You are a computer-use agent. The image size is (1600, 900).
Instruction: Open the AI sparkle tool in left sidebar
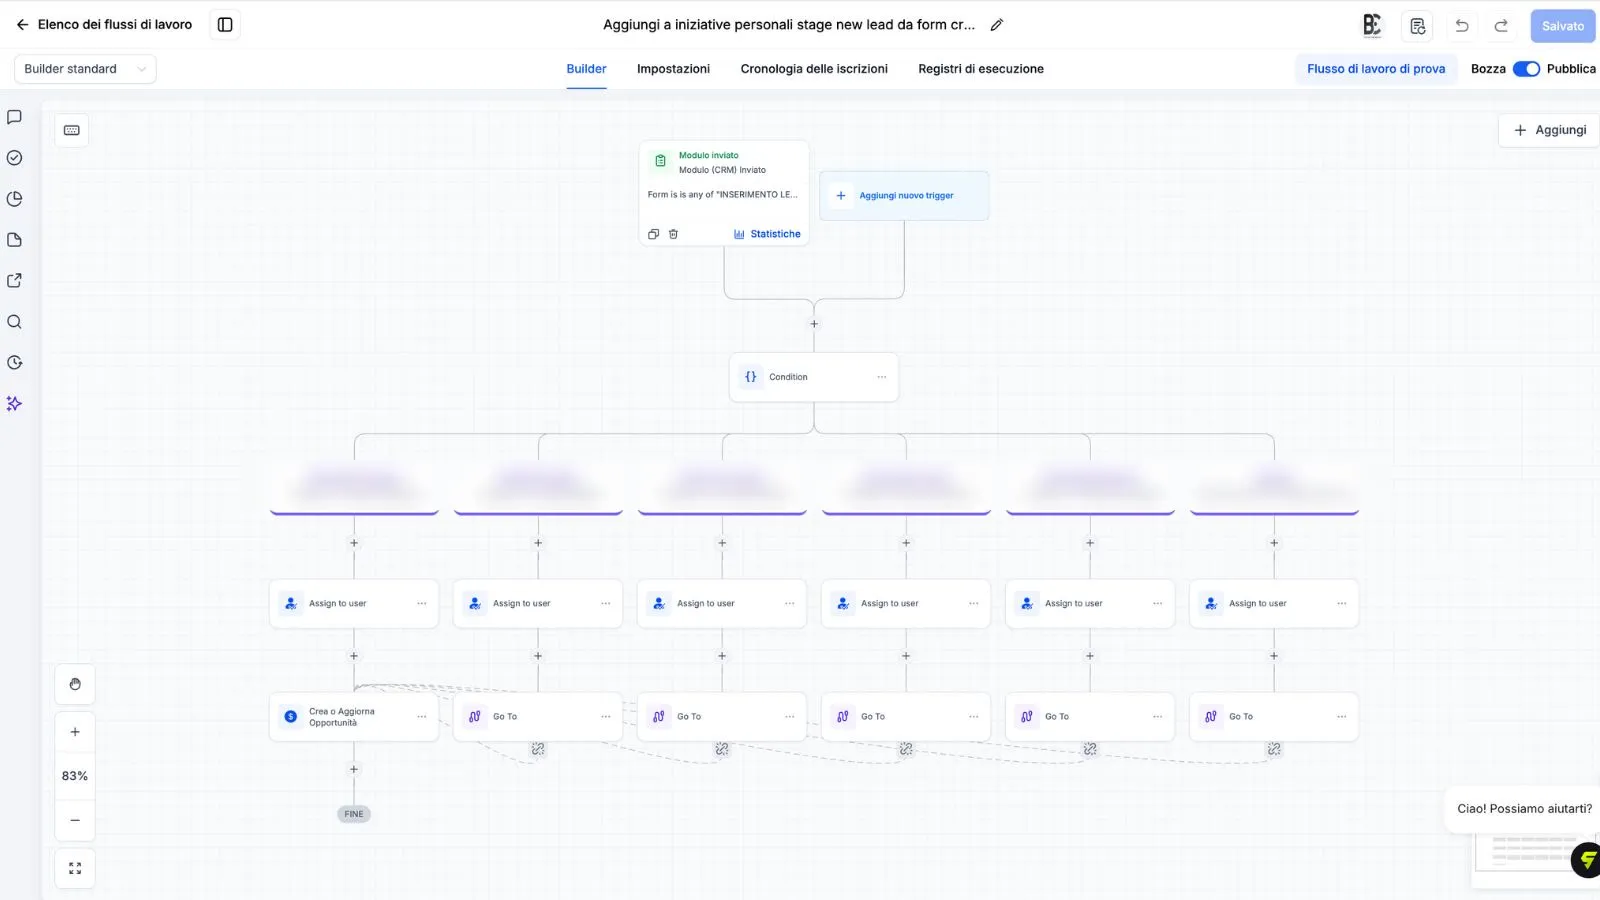14,404
